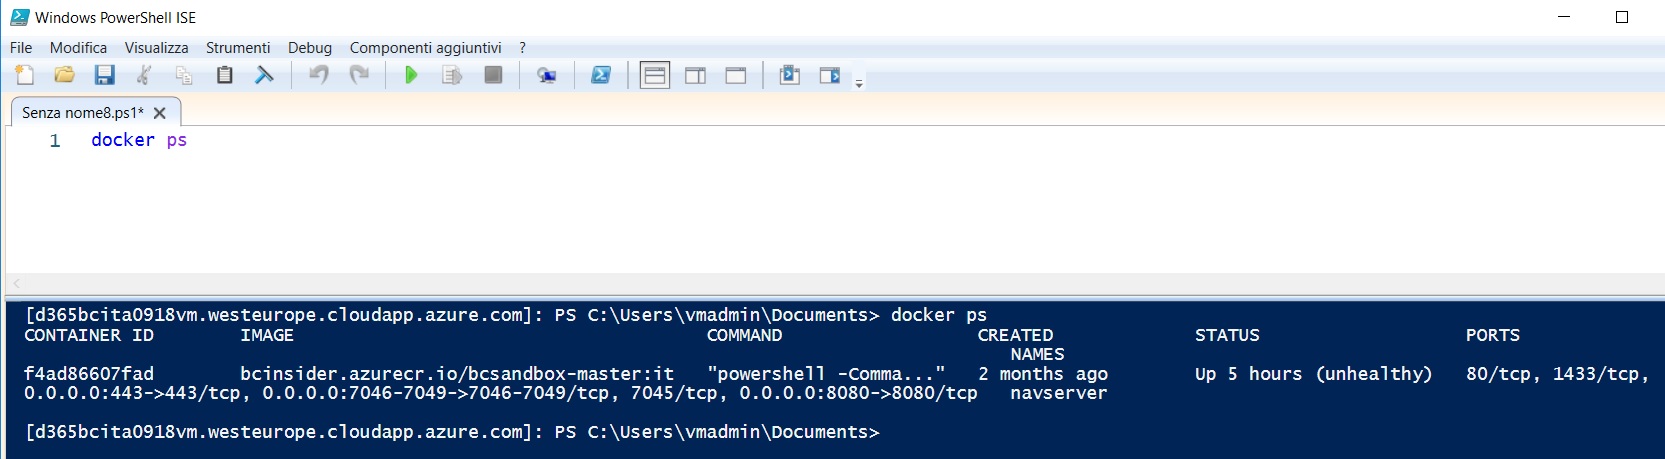
Task: Run the selection
Action: (452, 75)
